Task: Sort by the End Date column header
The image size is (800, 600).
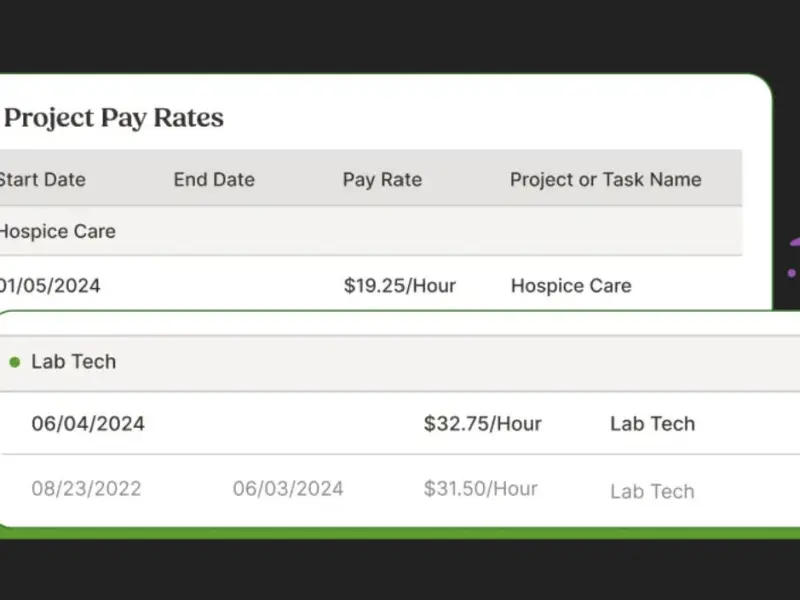Action: [x=214, y=180]
